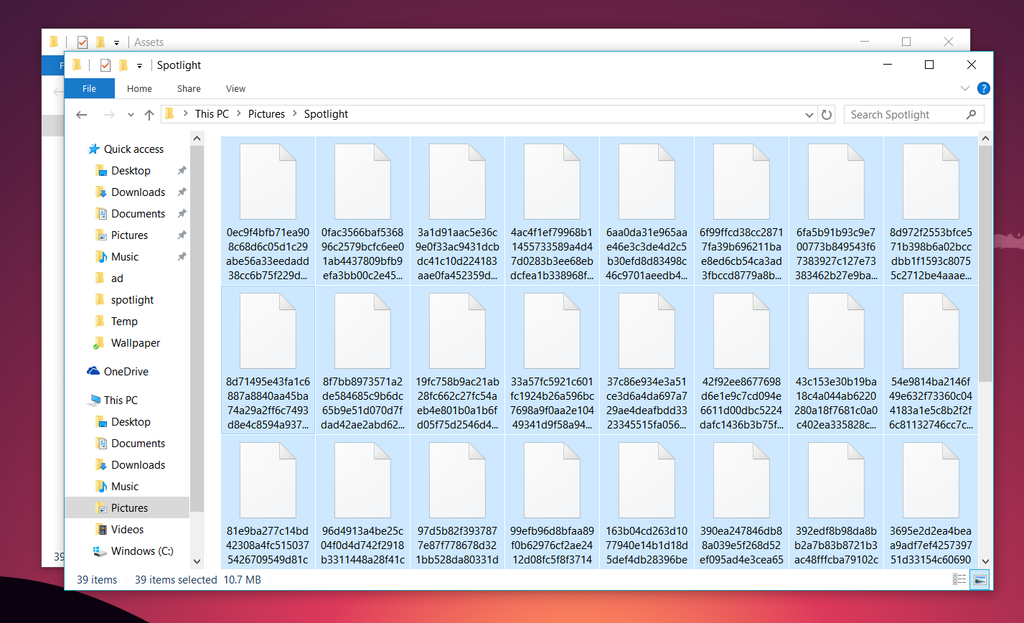The width and height of the screenshot is (1024, 623).
Task: Switch to Details view in the status bar
Action: 958,579
